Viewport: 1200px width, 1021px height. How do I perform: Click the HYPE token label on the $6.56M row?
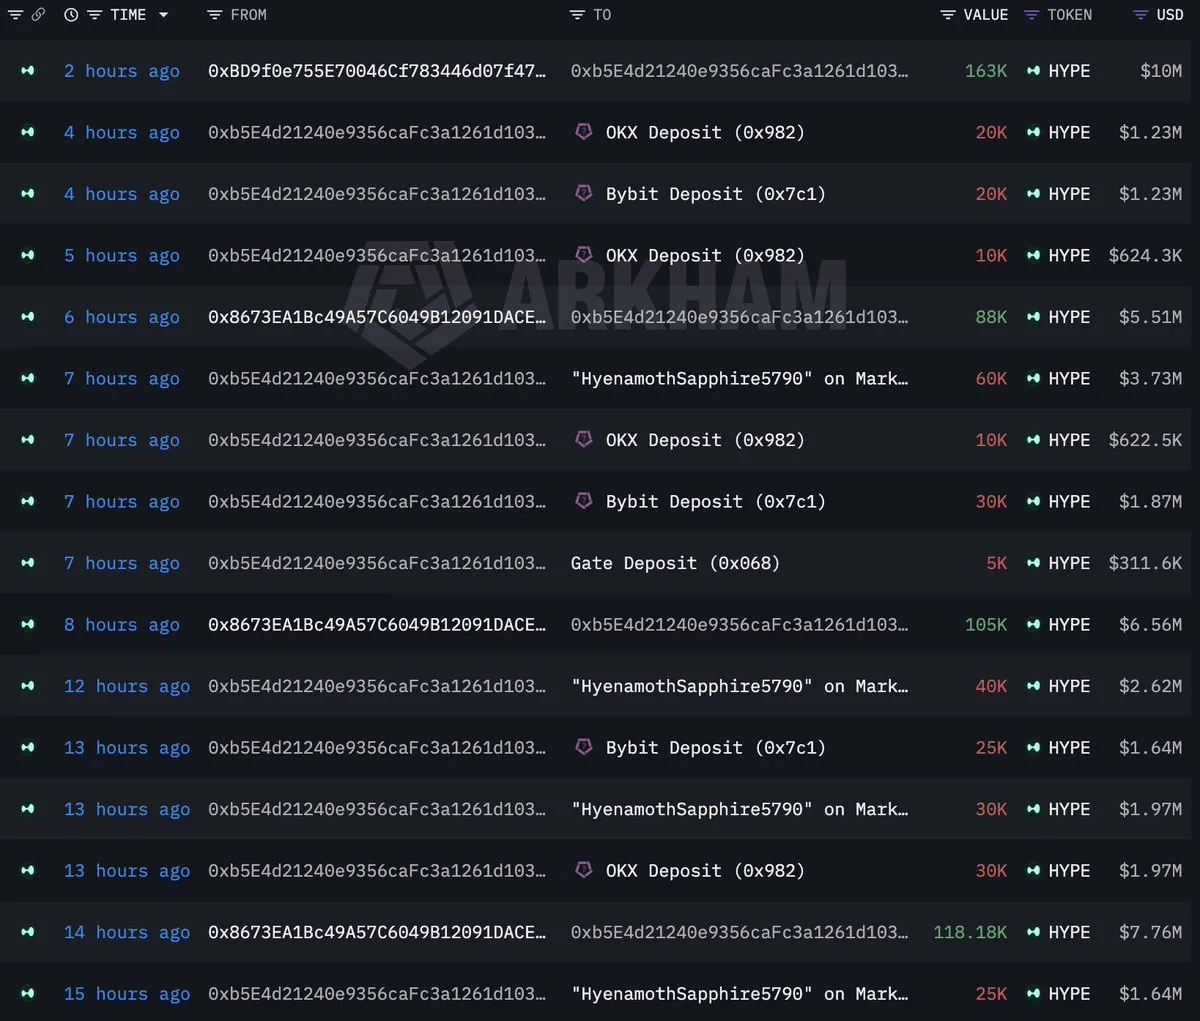(x=1069, y=624)
